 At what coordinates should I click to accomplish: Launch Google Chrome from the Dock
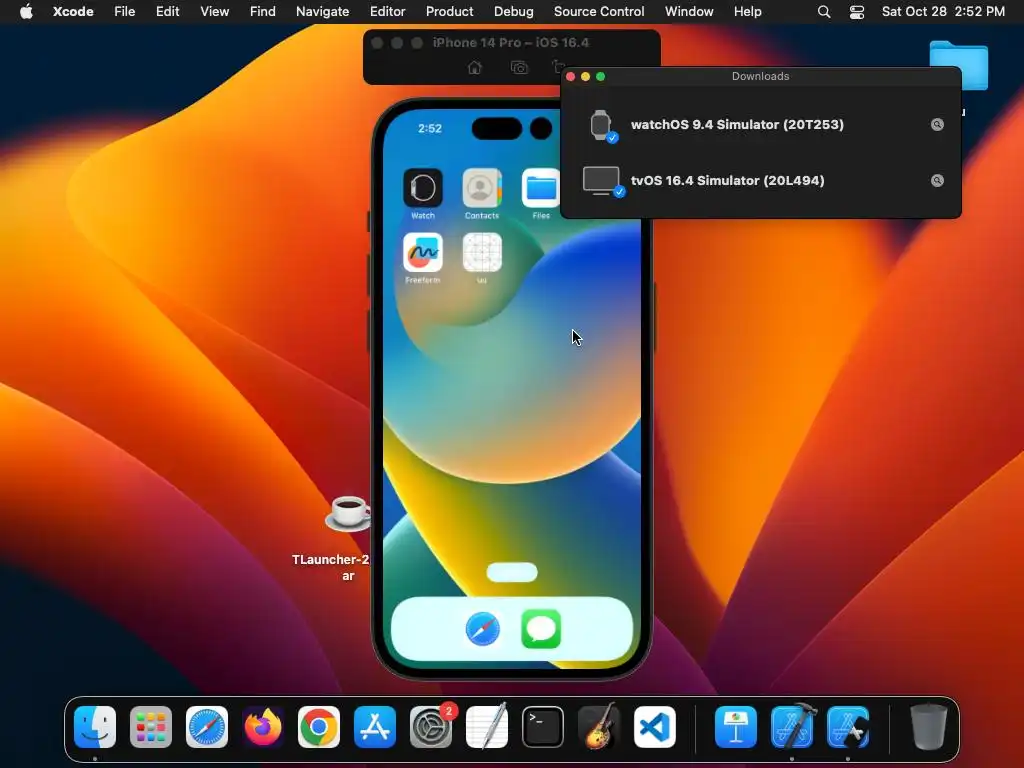(319, 727)
